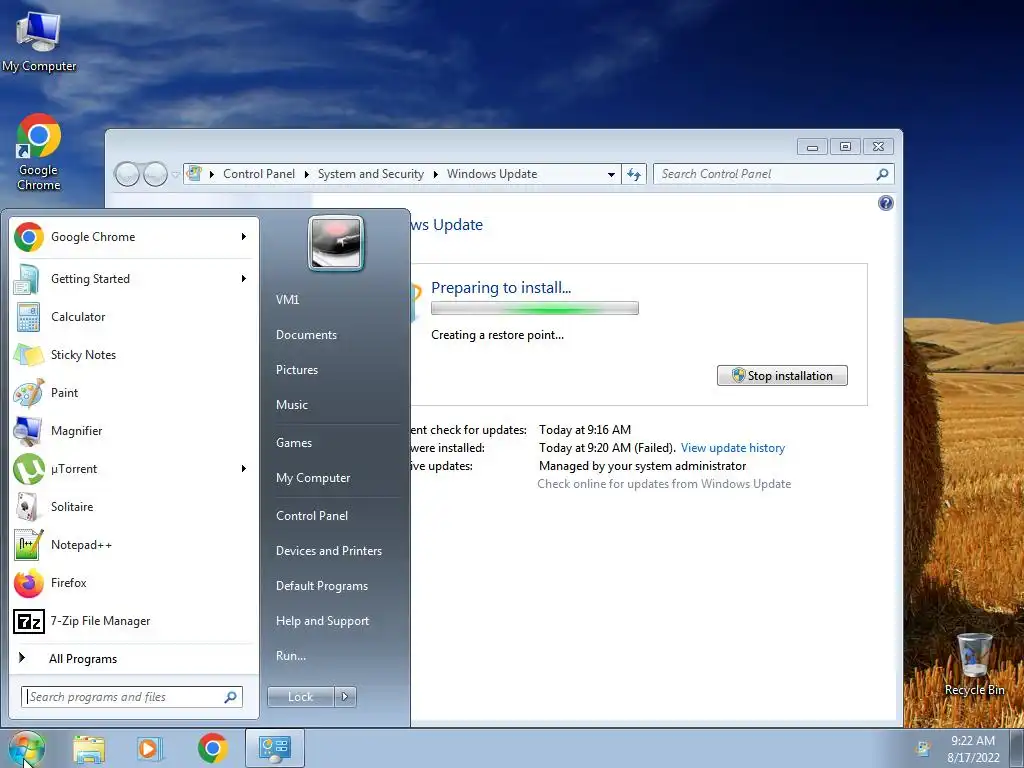1024x768 pixels.
Task: Open Music from Start menu
Action: tap(292, 405)
